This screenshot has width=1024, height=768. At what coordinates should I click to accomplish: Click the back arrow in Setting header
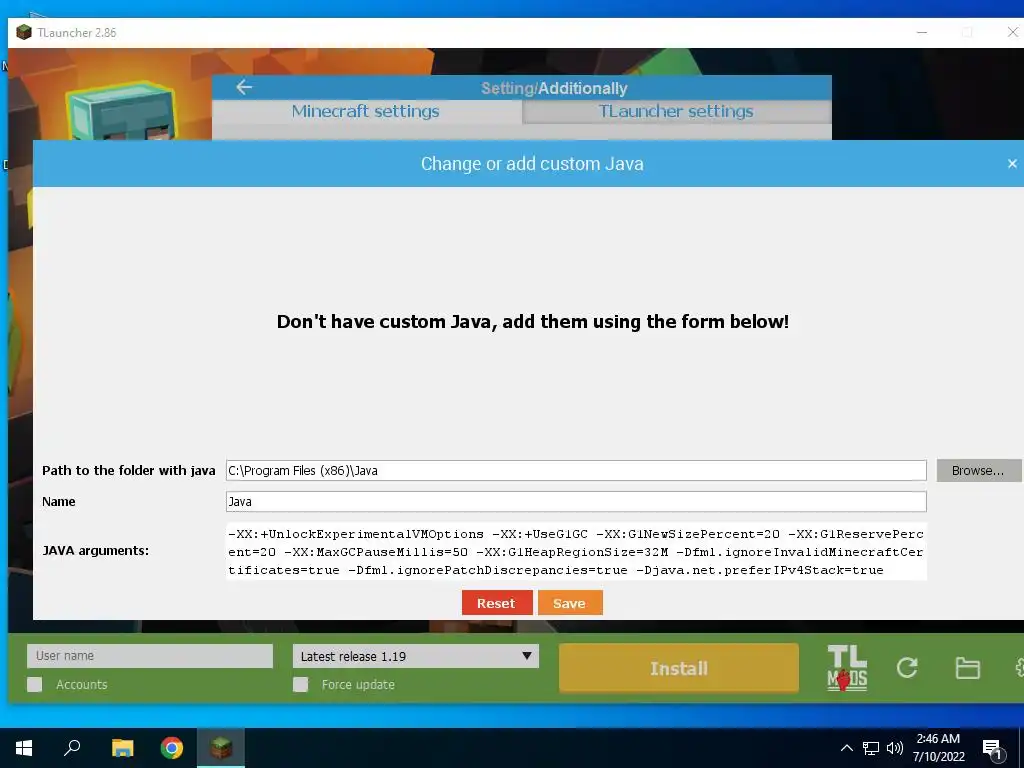coord(244,87)
